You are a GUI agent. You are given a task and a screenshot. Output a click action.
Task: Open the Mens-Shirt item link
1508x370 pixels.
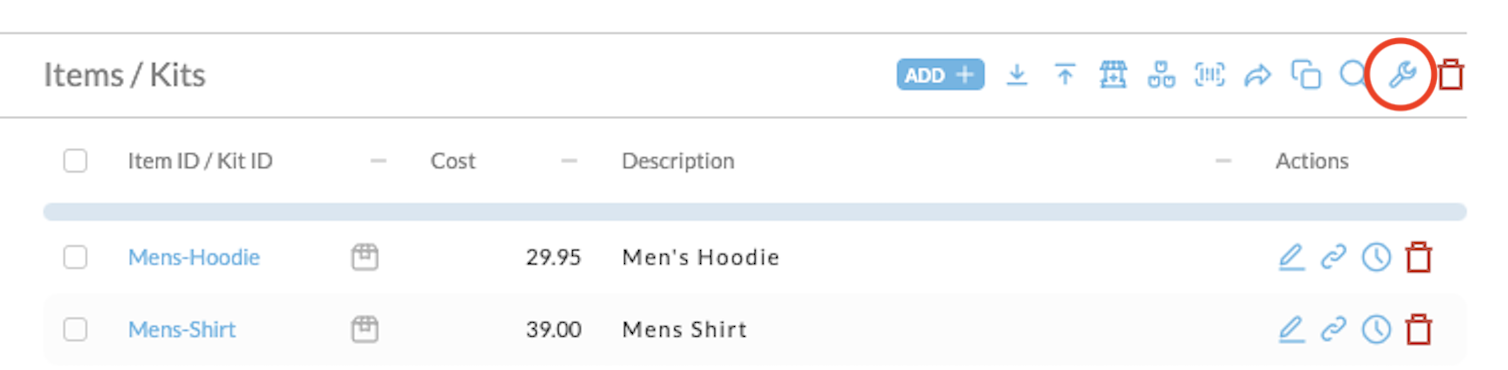coord(182,330)
